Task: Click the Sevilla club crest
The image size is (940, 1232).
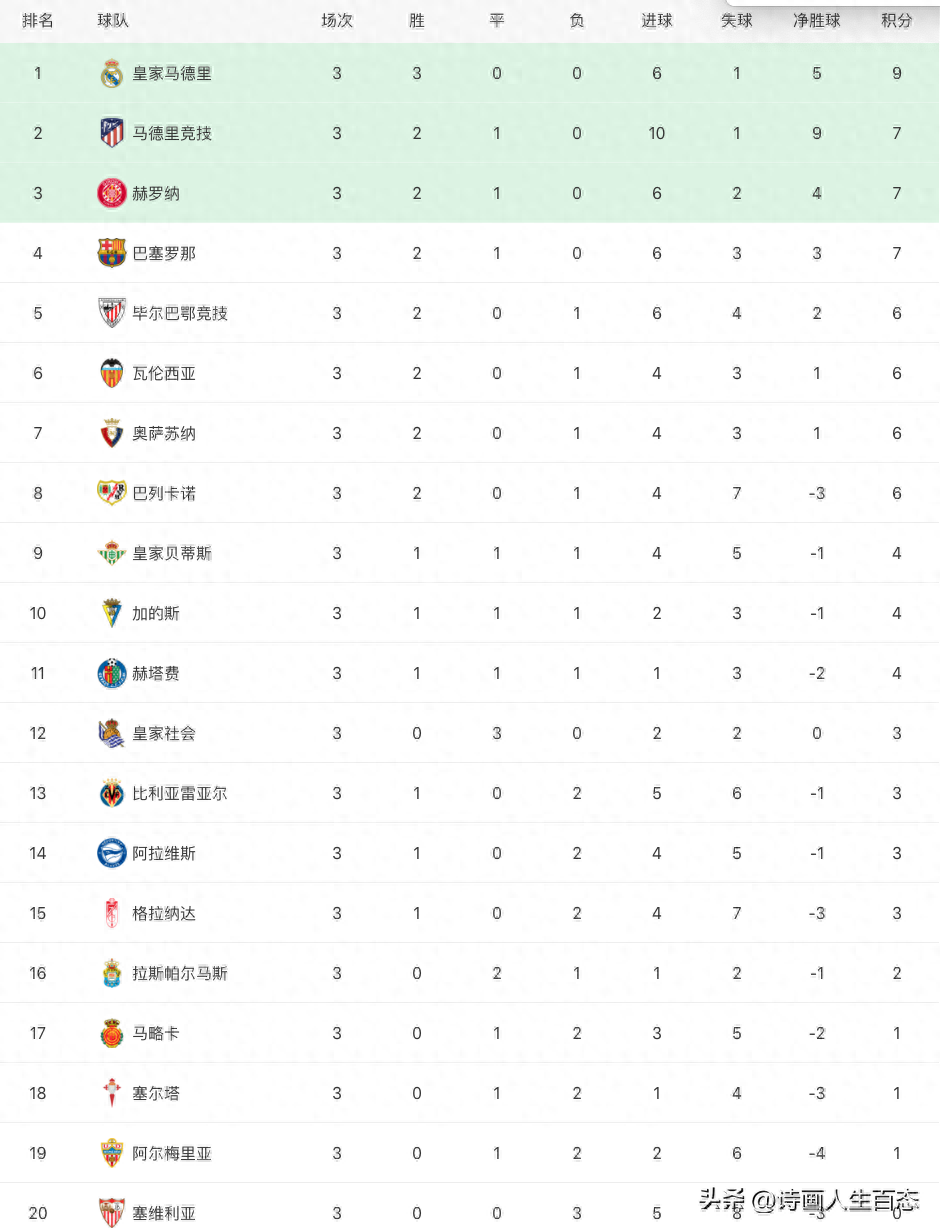Action: point(112,1213)
